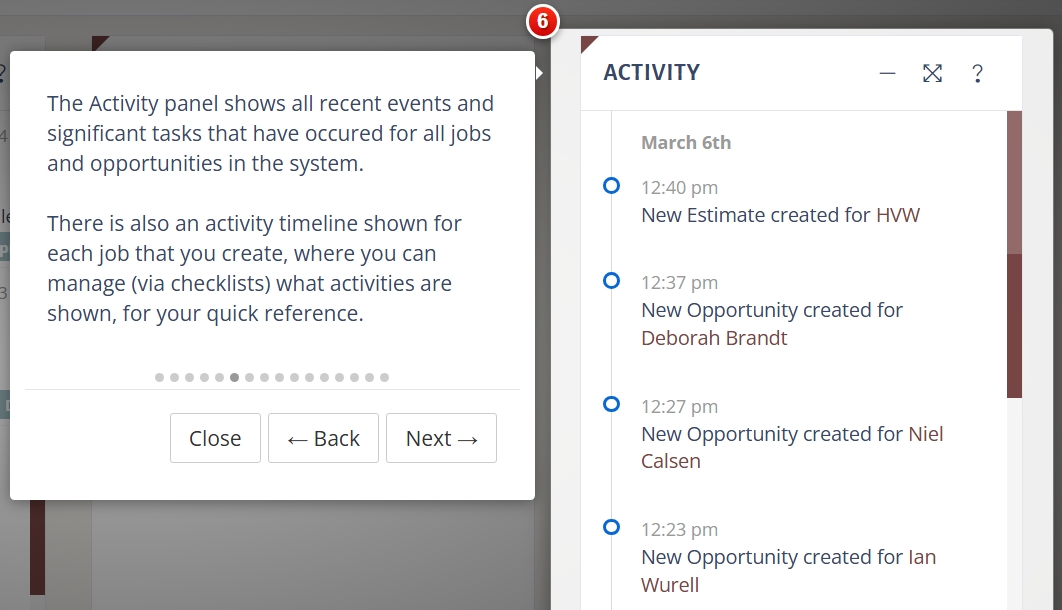Open the HVW estimate link
Screen dimensions: 1062x610
(x=898, y=214)
